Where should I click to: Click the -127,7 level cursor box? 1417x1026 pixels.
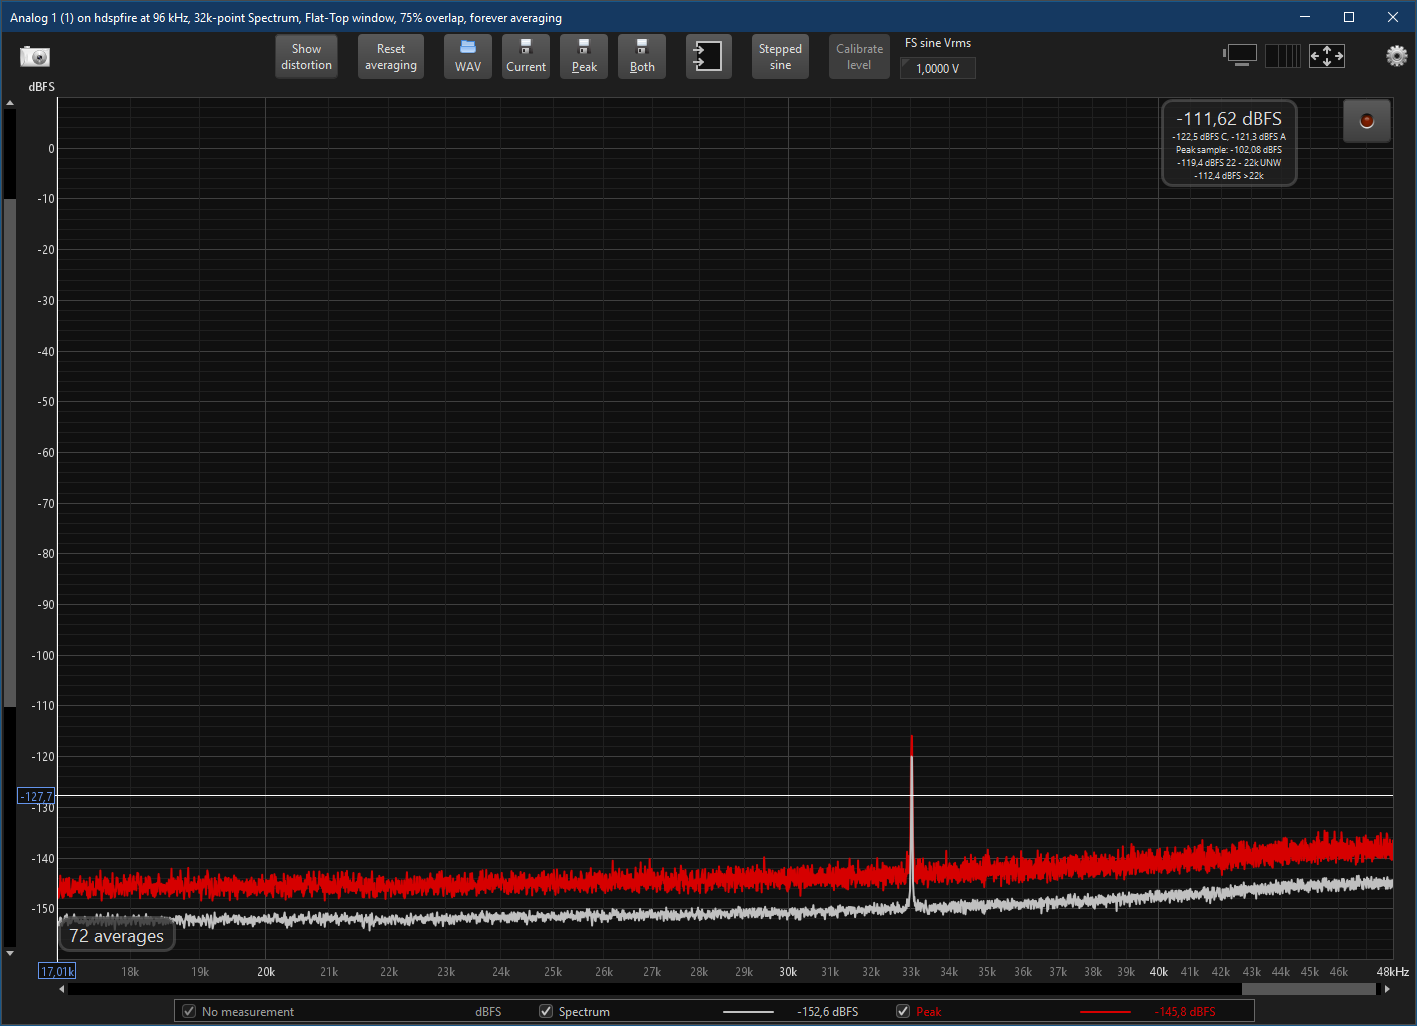[37, 796]
